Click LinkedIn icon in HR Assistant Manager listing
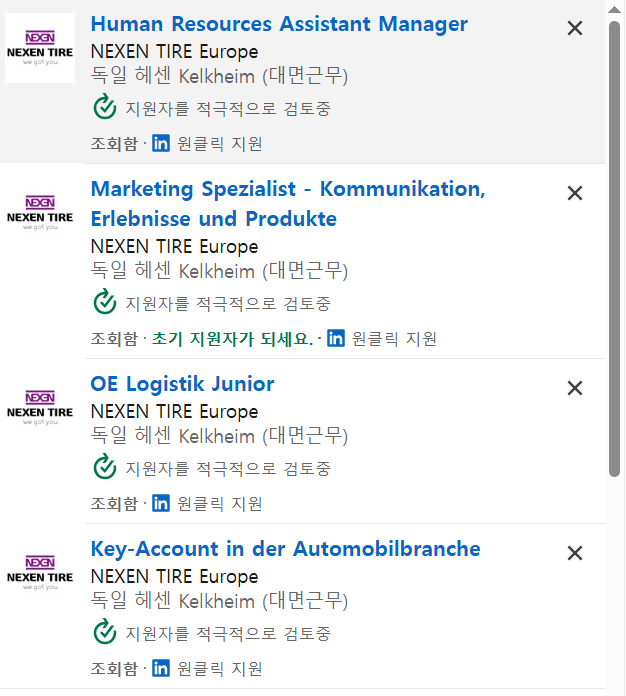Image resolution: width=626 pixels, height=696 pixels. pos(161,143)
